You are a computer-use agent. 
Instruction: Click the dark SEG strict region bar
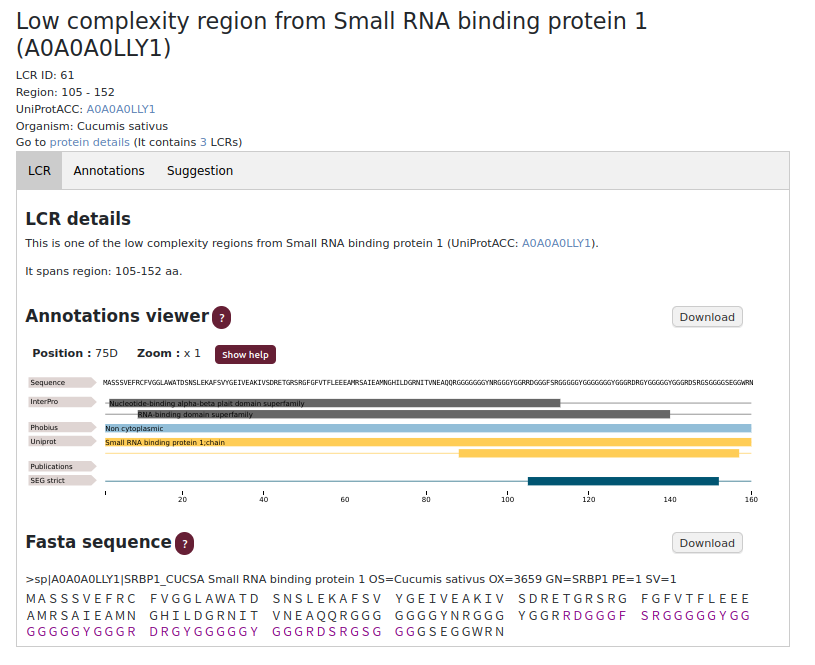point(623,481)
